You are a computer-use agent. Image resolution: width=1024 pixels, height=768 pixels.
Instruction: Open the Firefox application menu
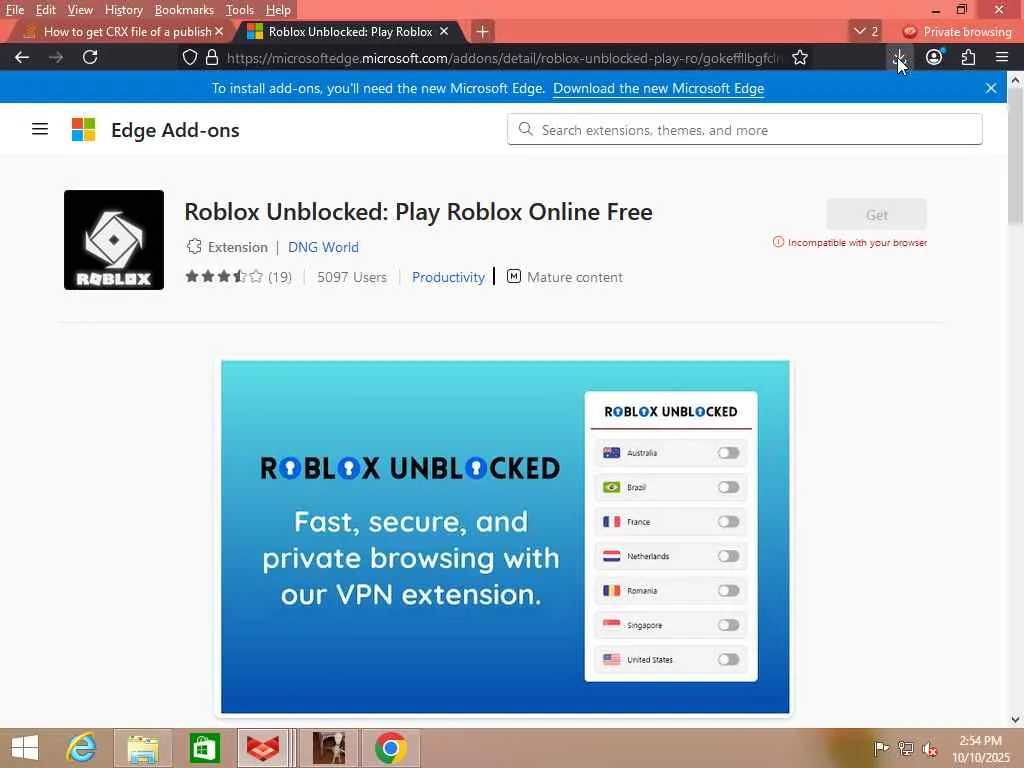pyautogui.click(x=1002, y=57)
